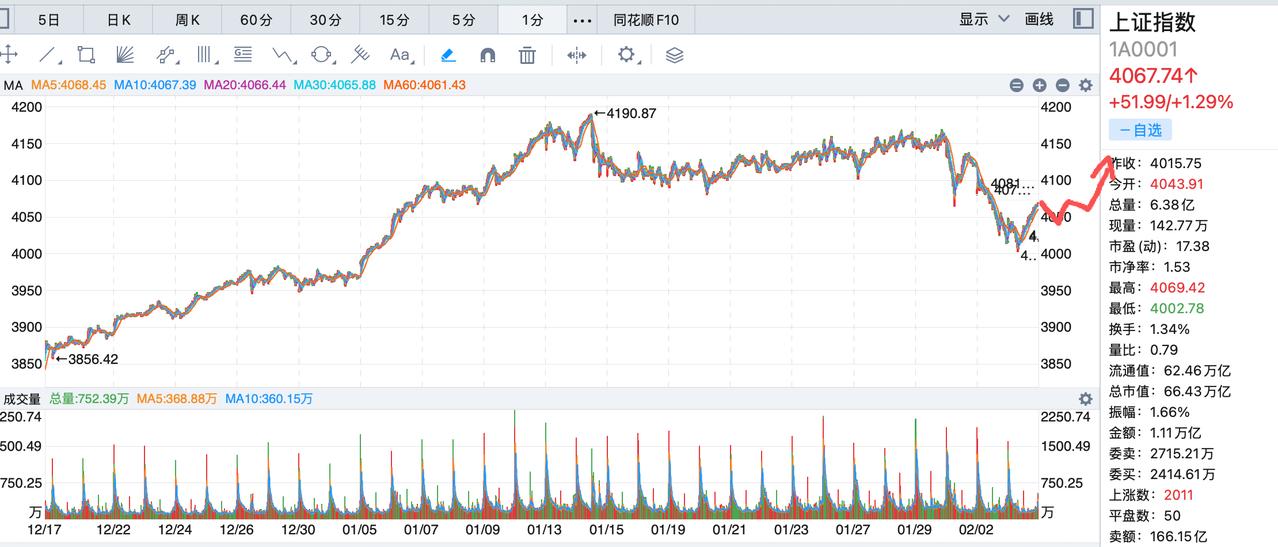Screen dimensions: 1278x547
Task: Toggle the magnet snap tool
Action: [x=488, y=55]
